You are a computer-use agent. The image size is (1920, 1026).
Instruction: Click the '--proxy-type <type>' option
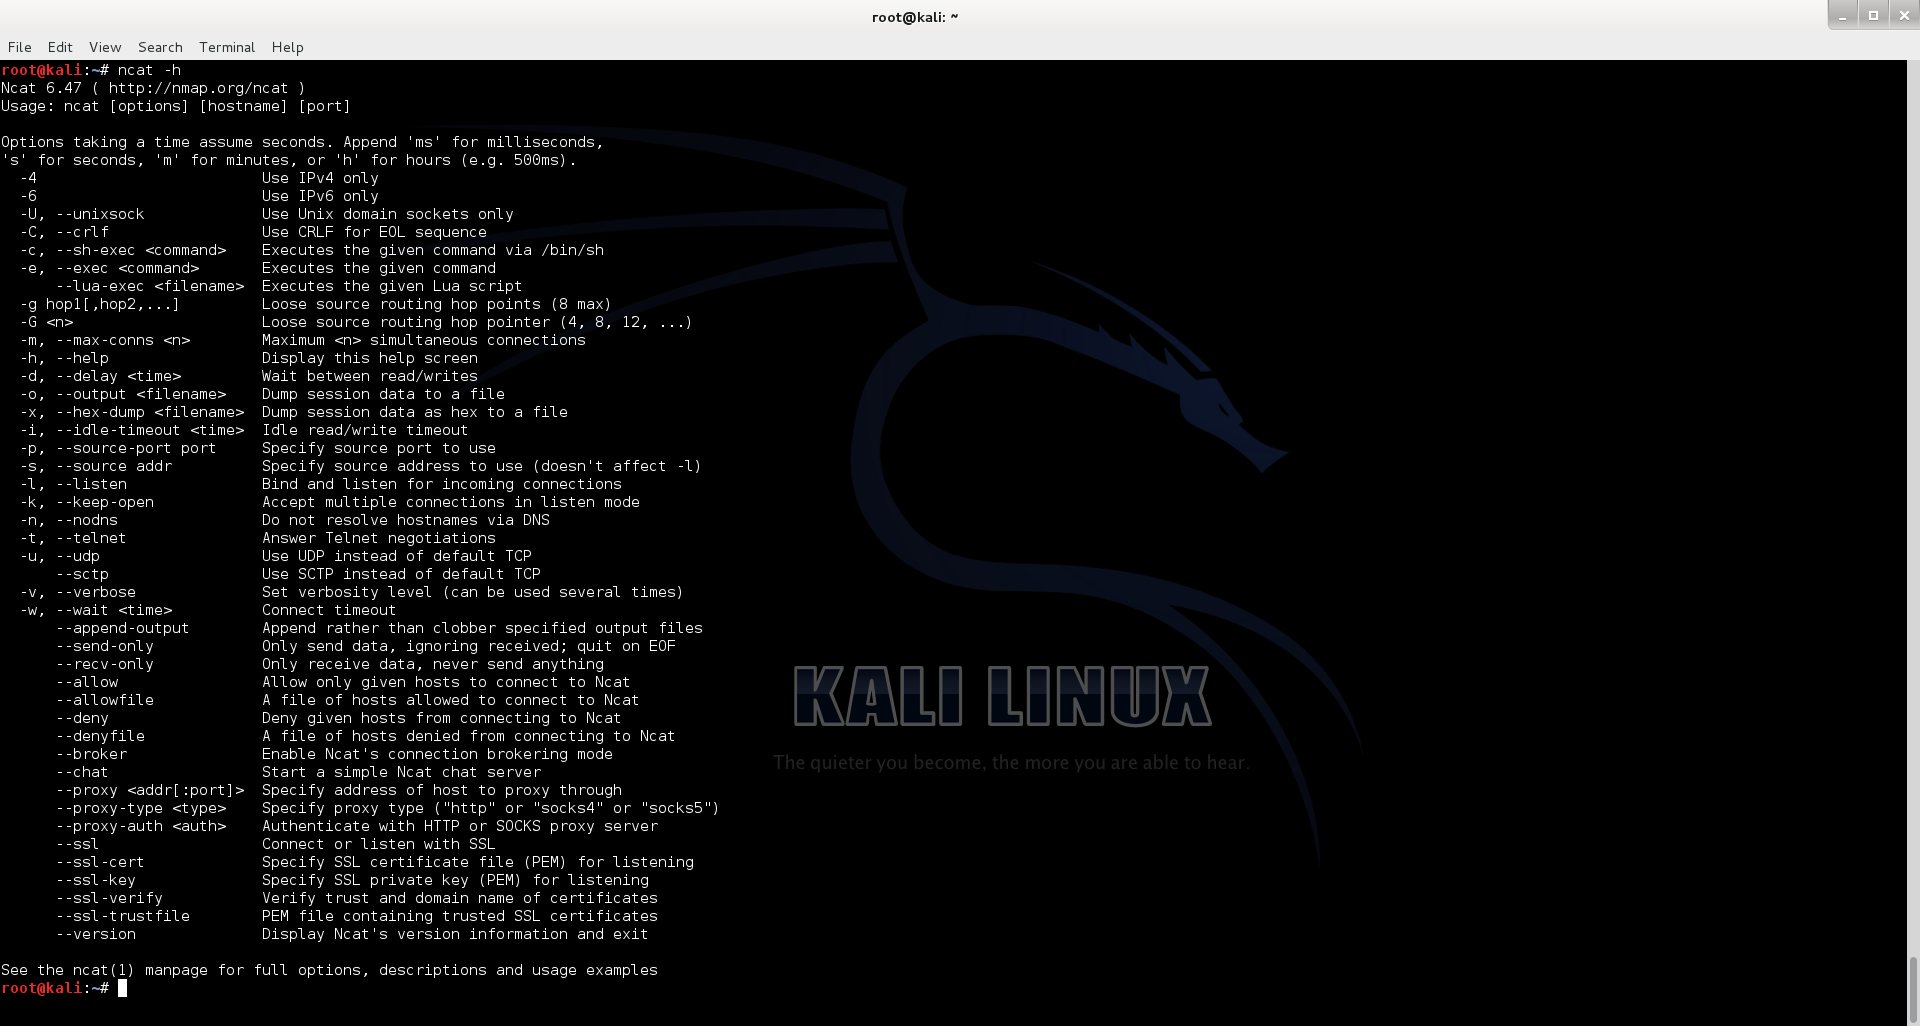(141, 808)
